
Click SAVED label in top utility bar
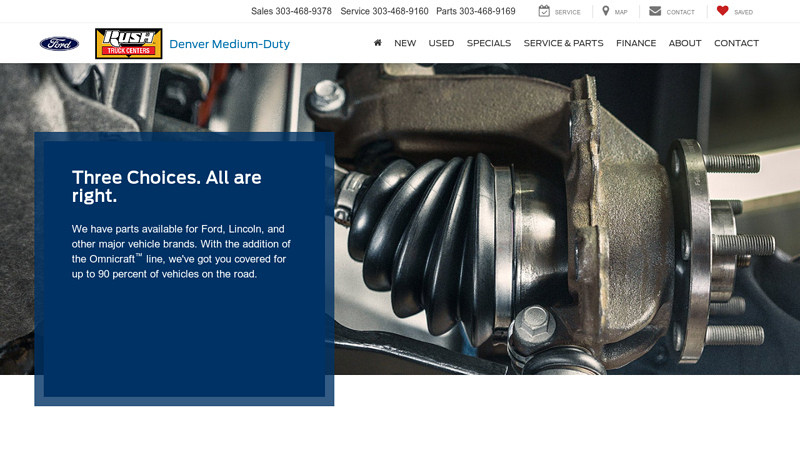click(x=743, y=12)
